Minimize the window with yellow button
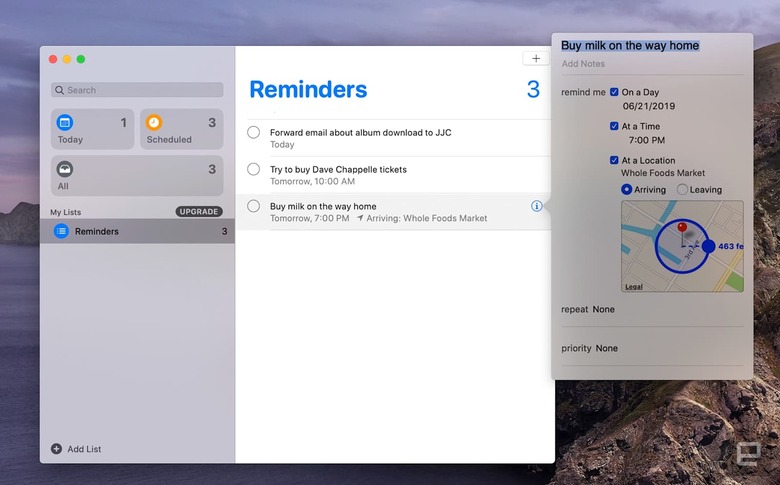The image size is (780, 485). pyautogui.click(x=67, y=59)
